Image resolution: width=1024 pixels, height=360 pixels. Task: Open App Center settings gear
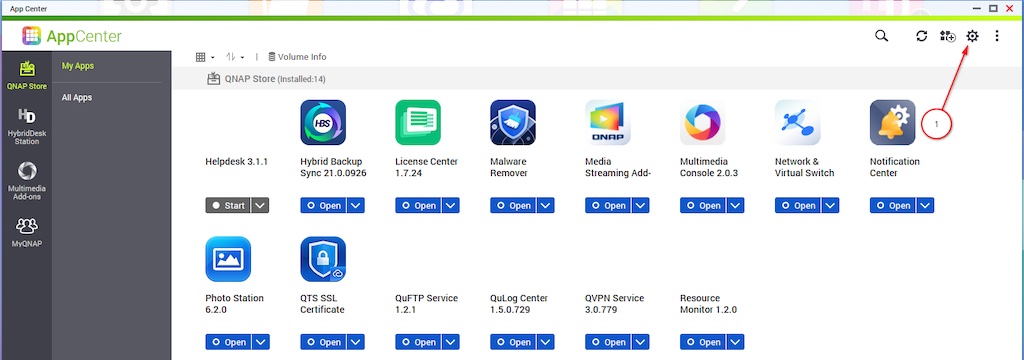pos(972,36)
